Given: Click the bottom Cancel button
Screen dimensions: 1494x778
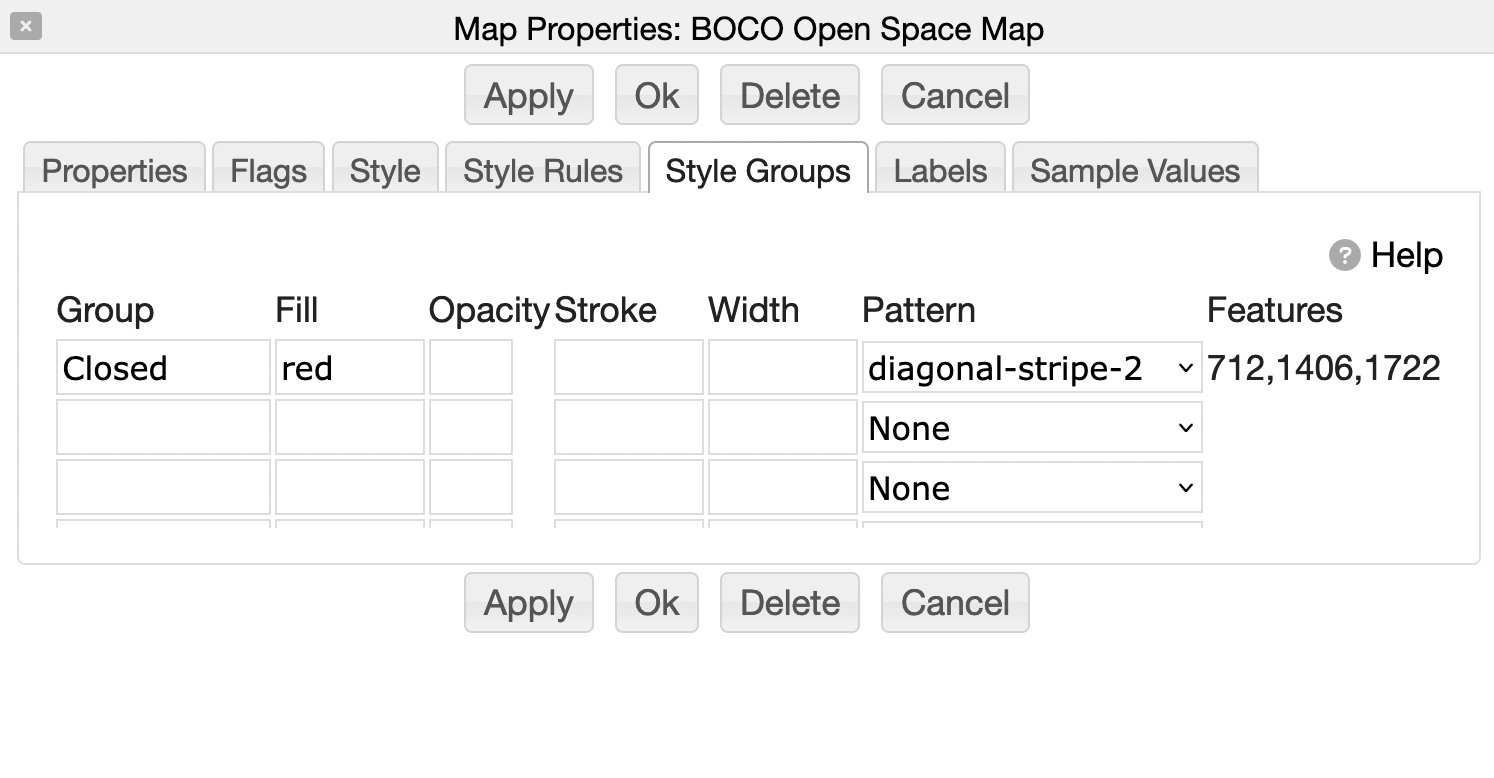Looking at the screenshot, I should (x=955, y=603).
